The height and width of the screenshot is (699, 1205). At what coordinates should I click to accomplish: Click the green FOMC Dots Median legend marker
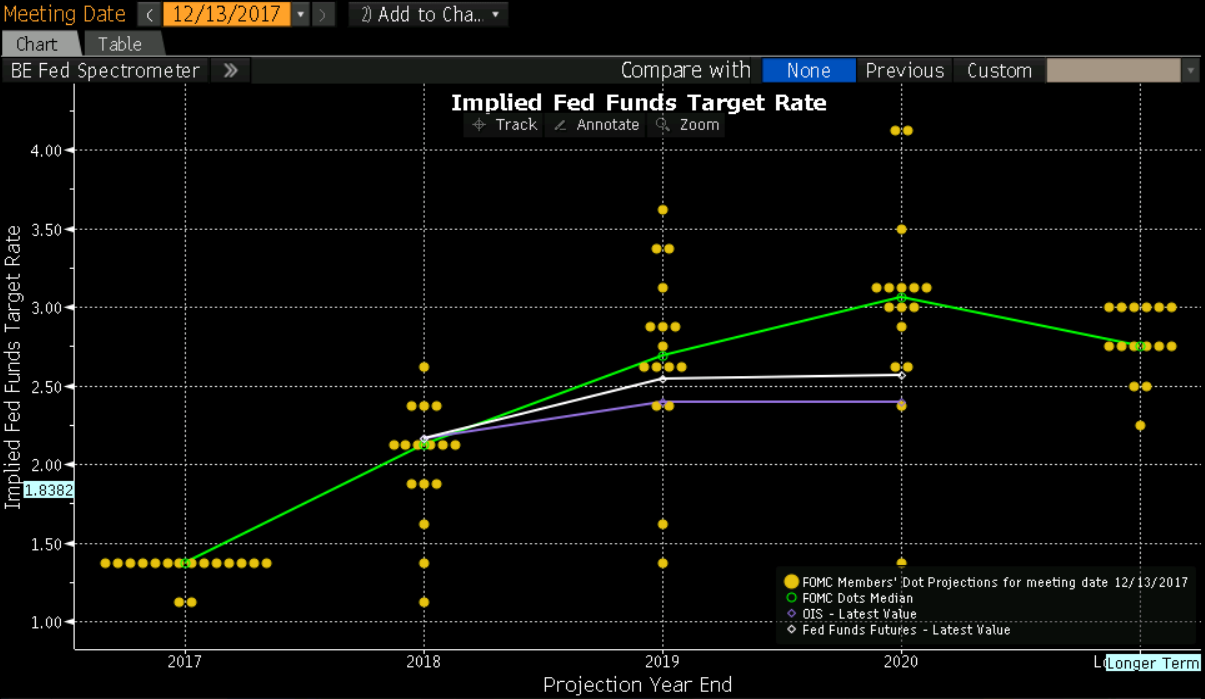coord(792,598)
